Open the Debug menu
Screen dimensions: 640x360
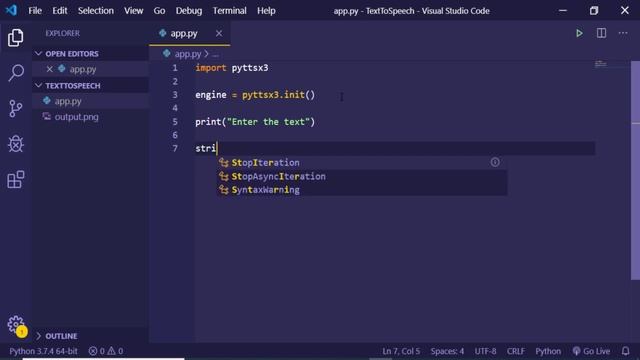coord(189,11)
